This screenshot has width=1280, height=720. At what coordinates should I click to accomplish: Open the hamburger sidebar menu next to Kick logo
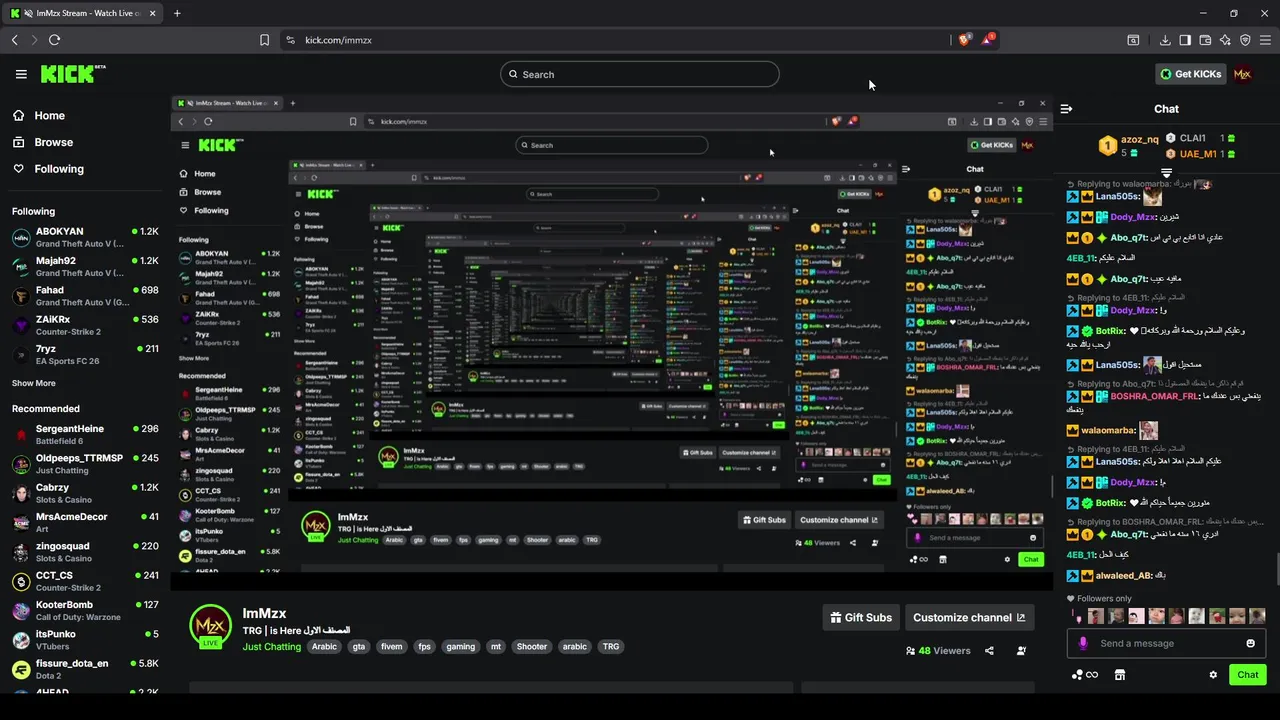21,74
